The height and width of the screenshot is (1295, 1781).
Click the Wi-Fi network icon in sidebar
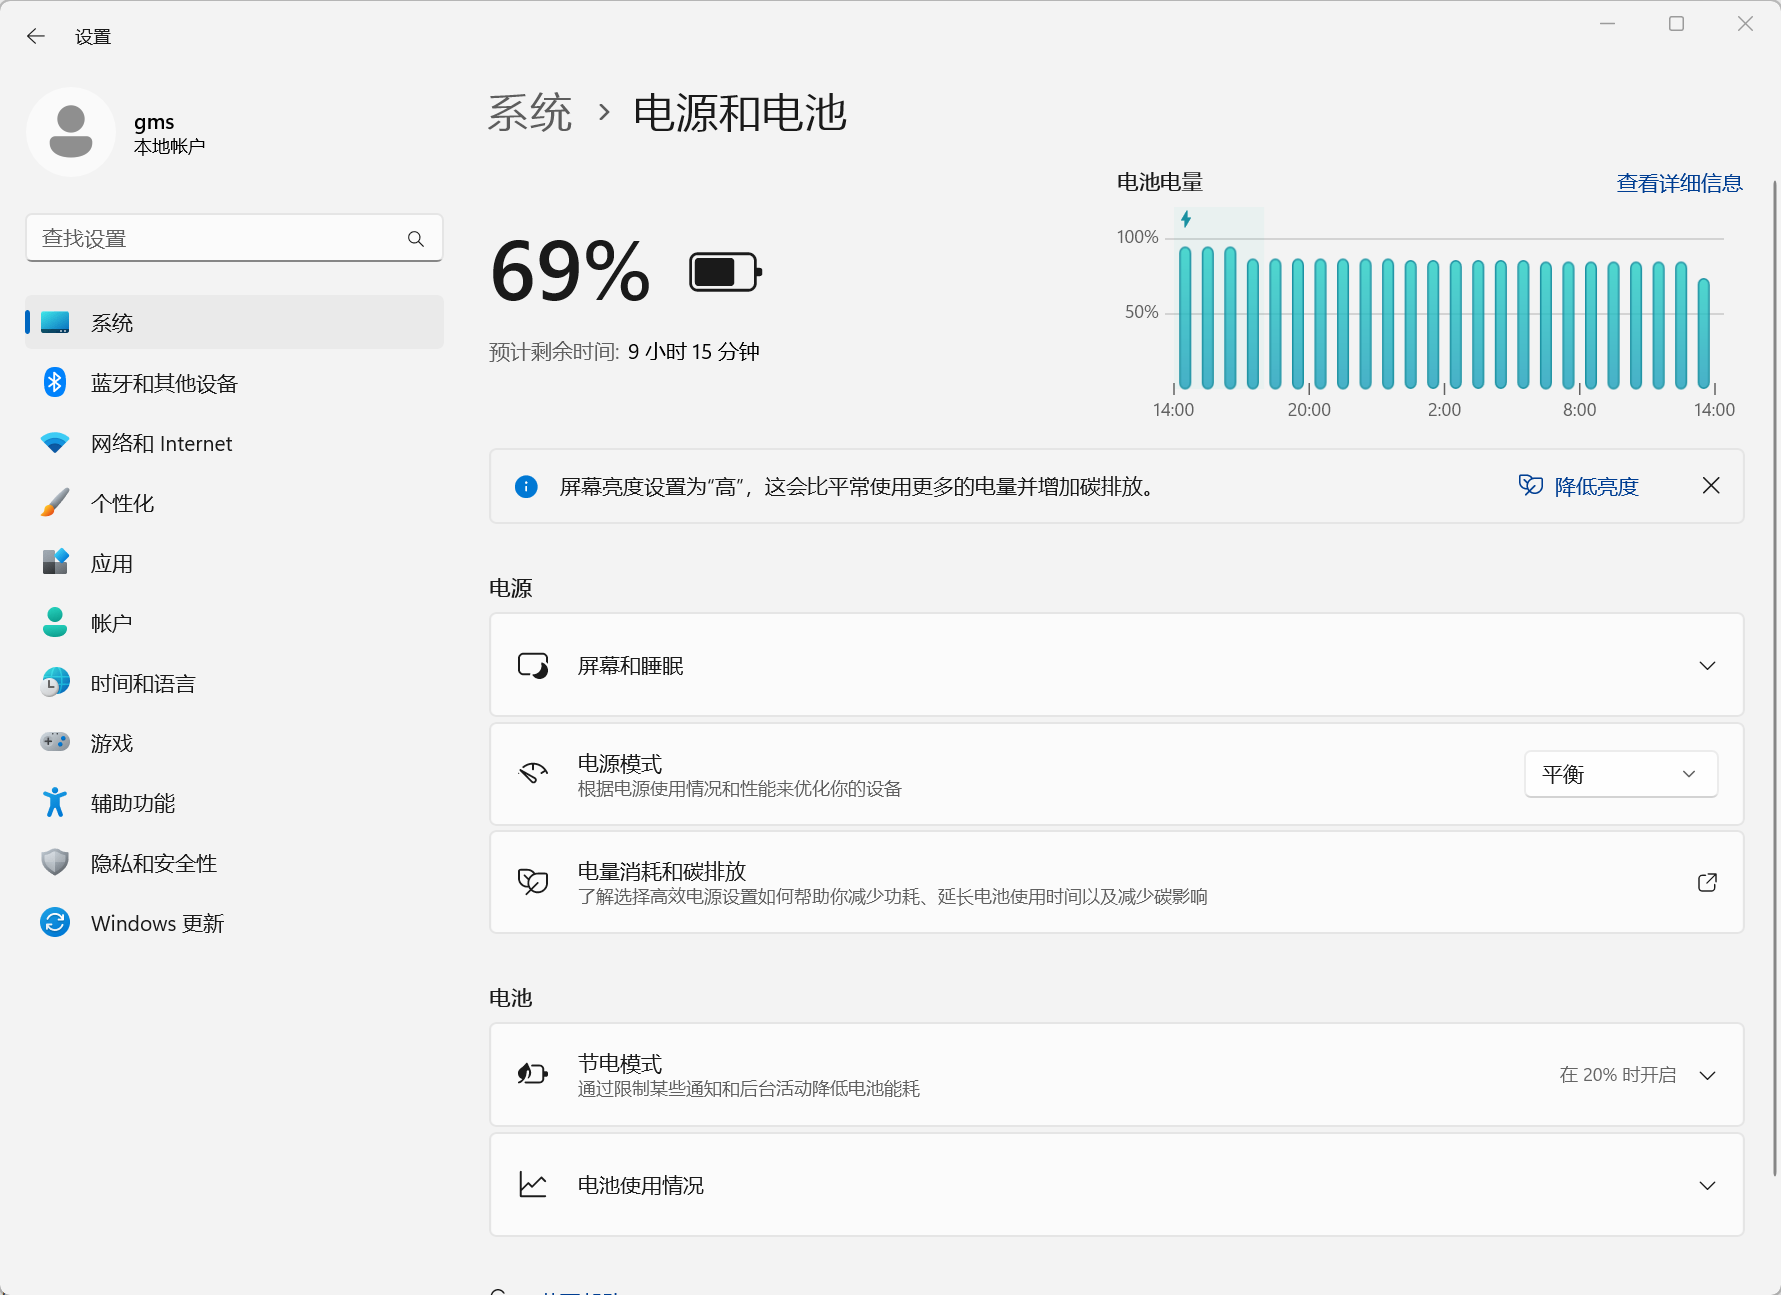[55, 443]
